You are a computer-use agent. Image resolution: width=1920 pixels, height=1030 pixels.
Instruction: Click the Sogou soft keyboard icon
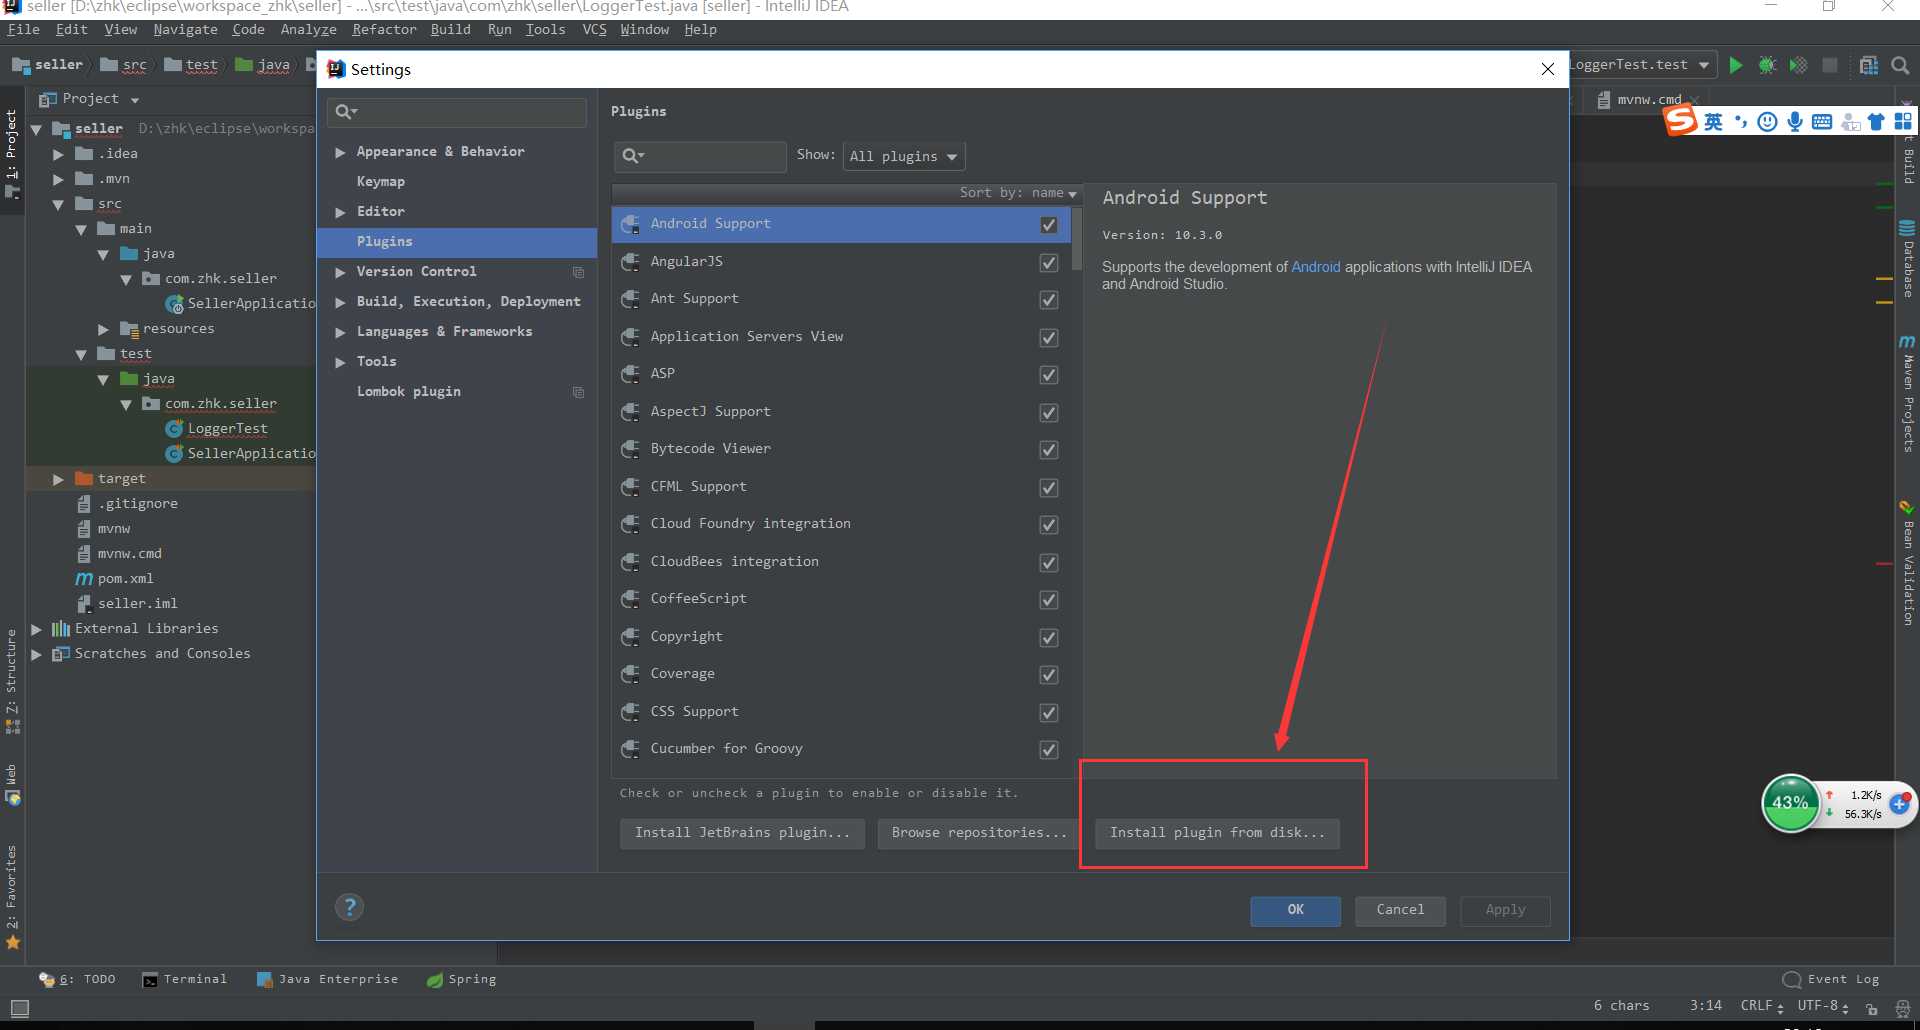[x=1822, y=122]
